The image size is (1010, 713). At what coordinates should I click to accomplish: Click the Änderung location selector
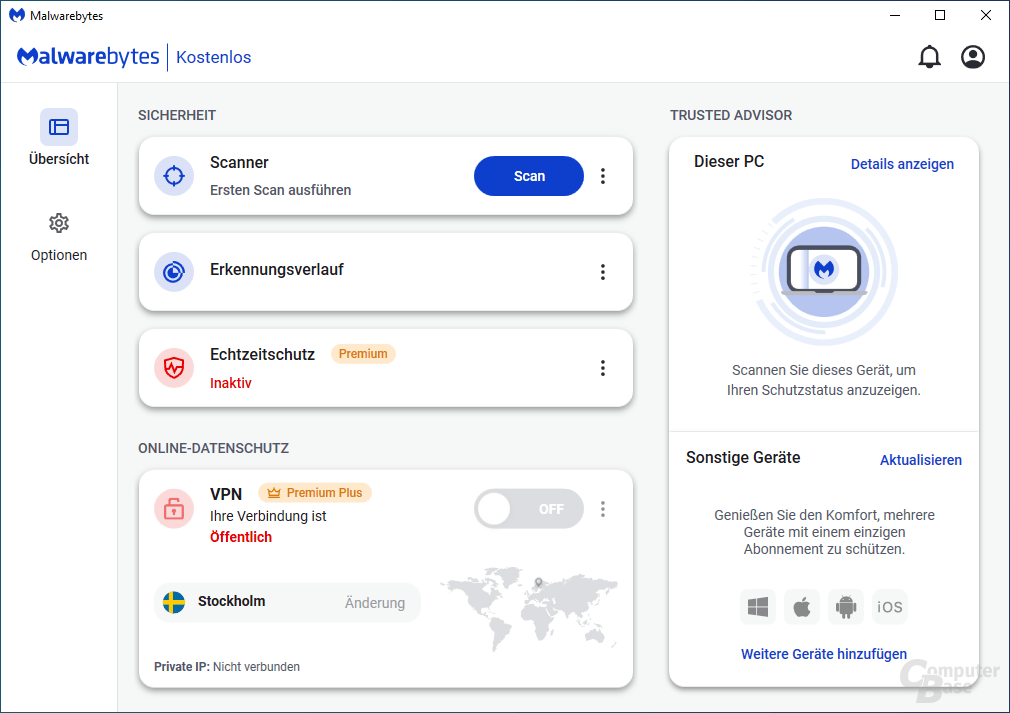375,603
